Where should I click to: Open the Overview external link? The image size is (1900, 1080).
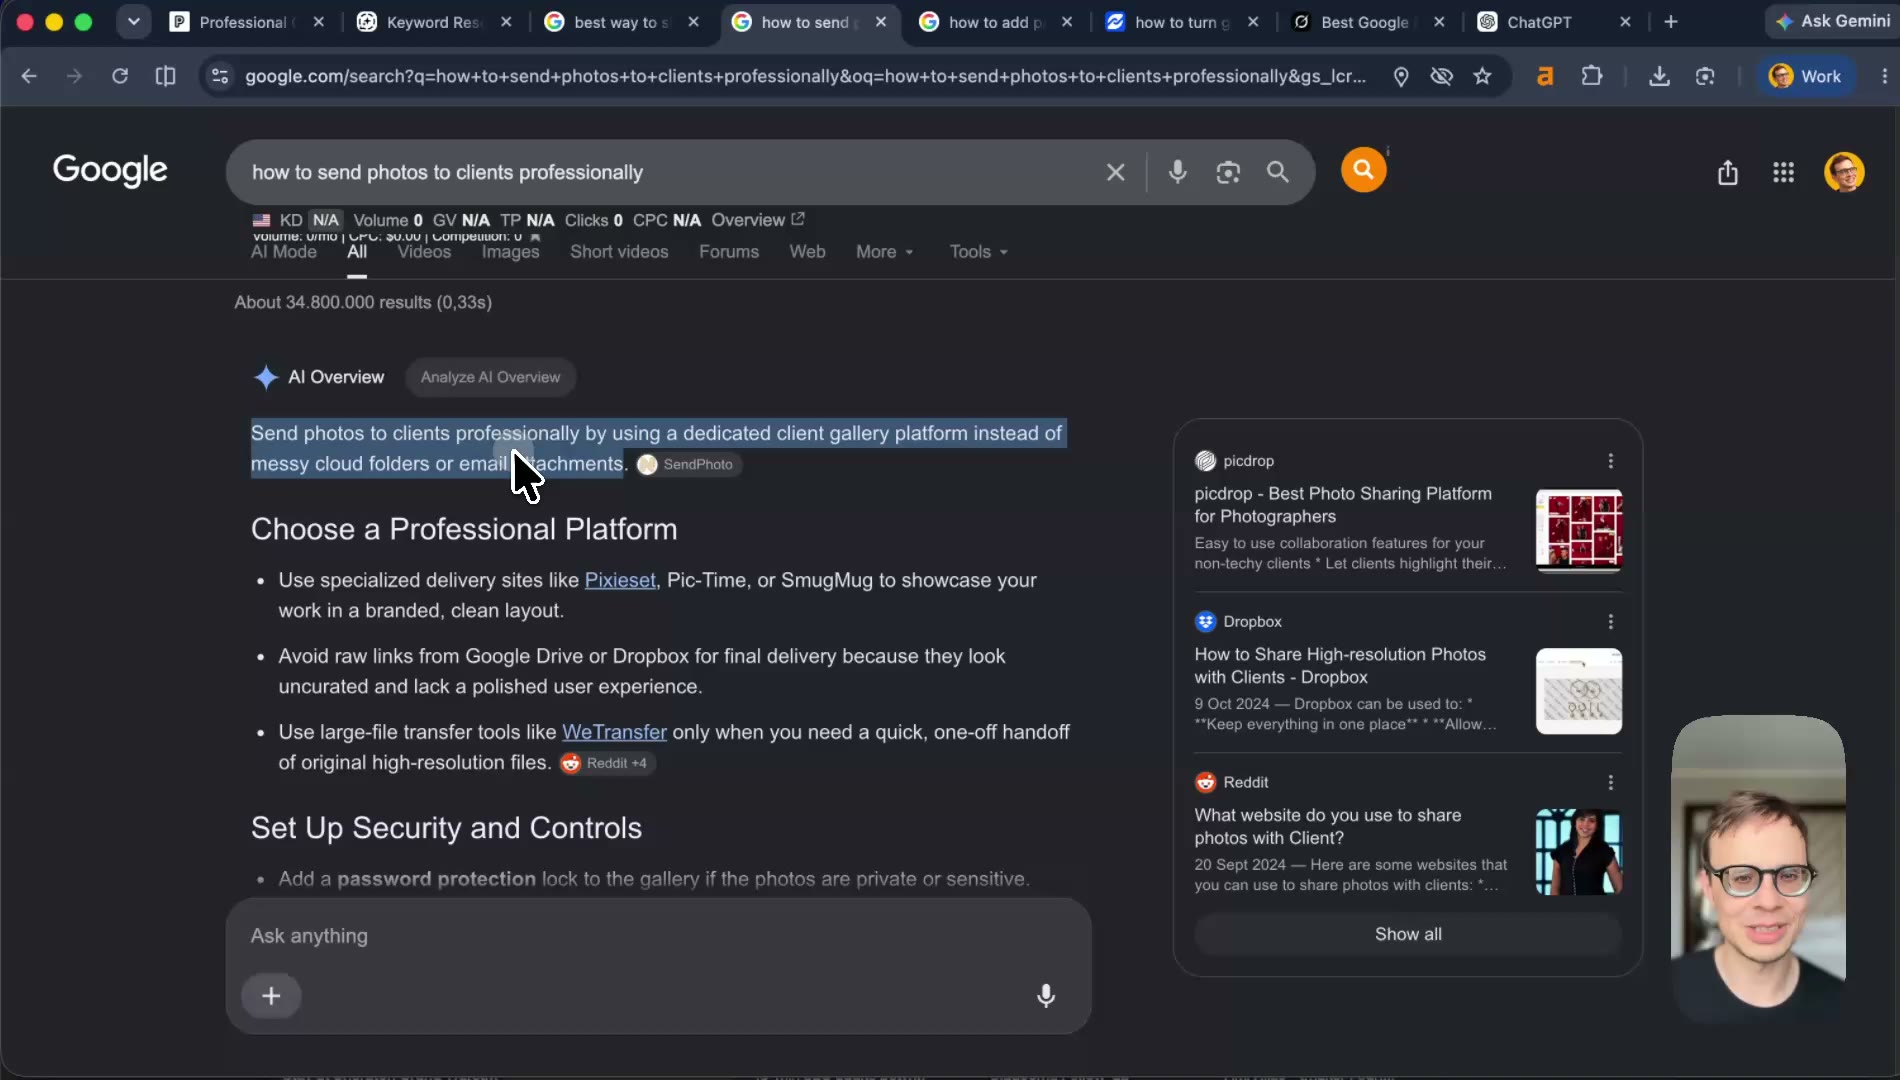758,220
